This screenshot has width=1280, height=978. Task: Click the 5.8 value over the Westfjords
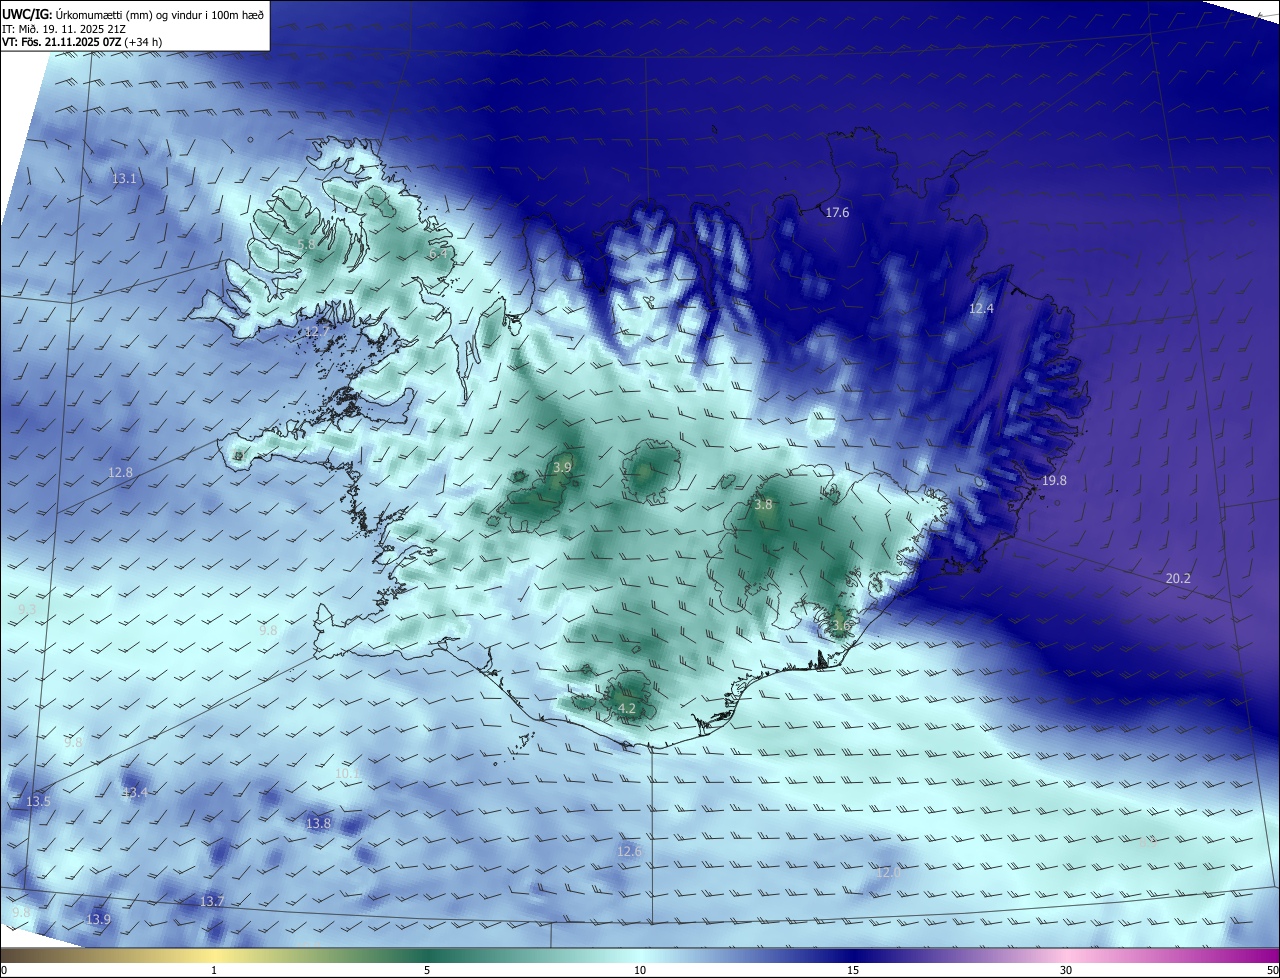click(306, 244)
